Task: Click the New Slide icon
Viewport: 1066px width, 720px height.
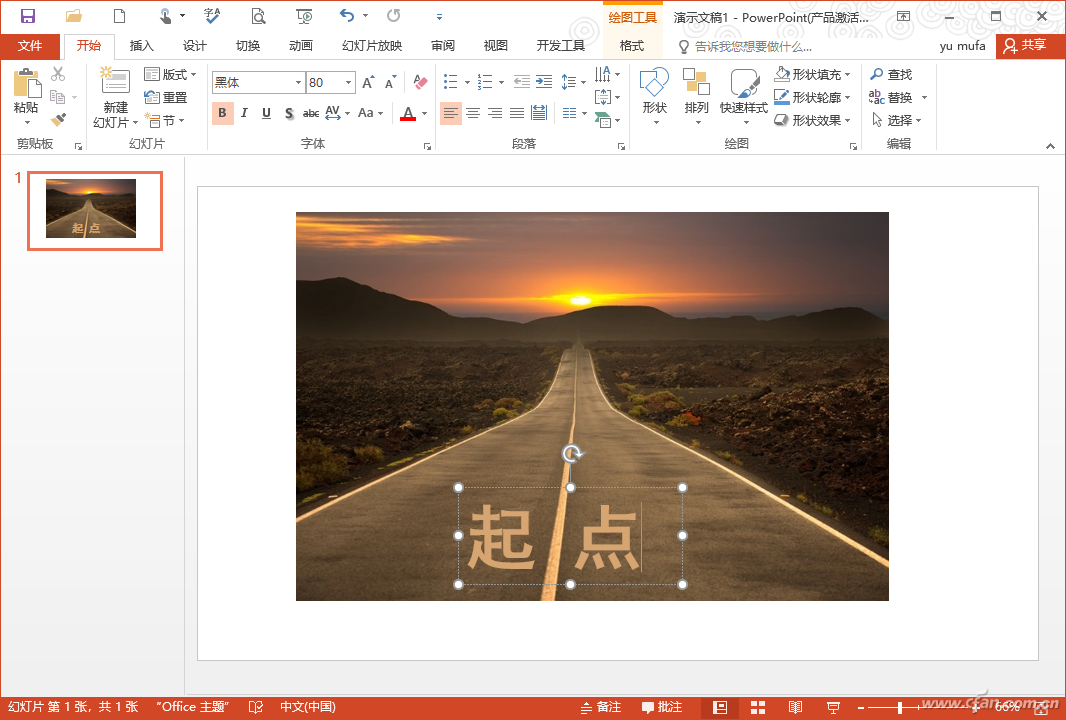Action: tap(115, 82)
